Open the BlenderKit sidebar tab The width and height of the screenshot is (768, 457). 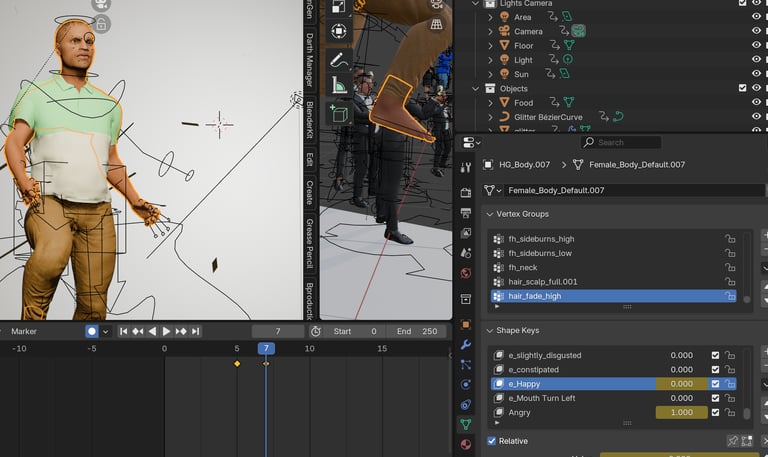point(310,122)
